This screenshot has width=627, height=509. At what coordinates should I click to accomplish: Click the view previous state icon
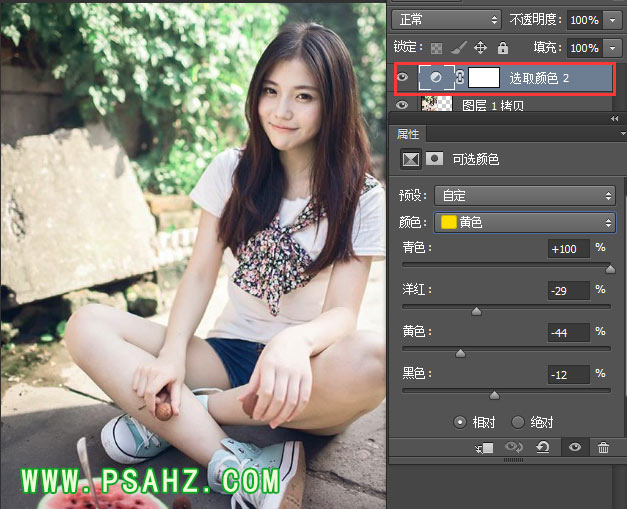515,449
